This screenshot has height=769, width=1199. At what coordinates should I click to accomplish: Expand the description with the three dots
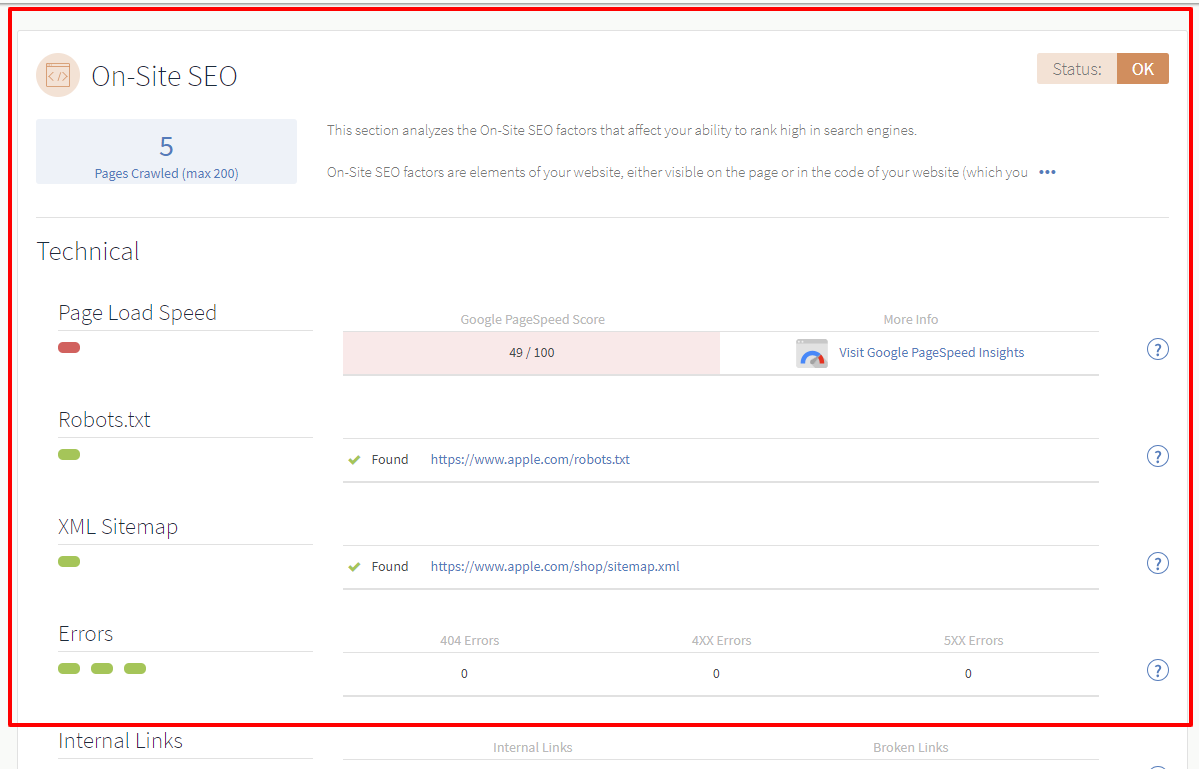pyautogui.click(x=1048, y=172)
